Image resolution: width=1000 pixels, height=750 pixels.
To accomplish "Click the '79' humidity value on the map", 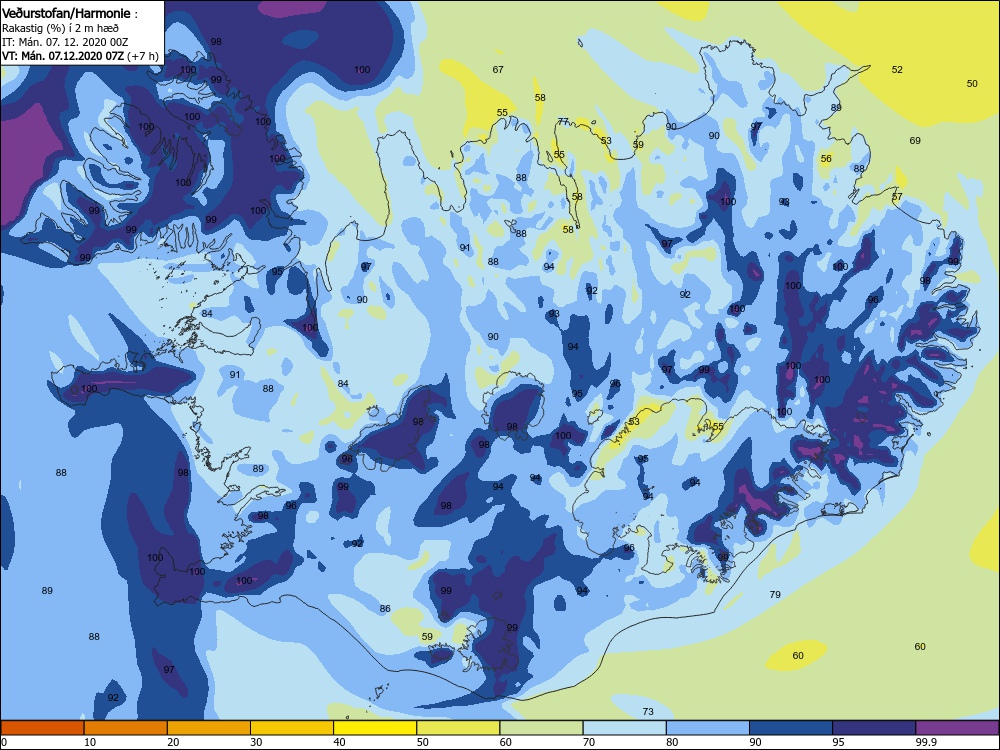I will [775, 594].
